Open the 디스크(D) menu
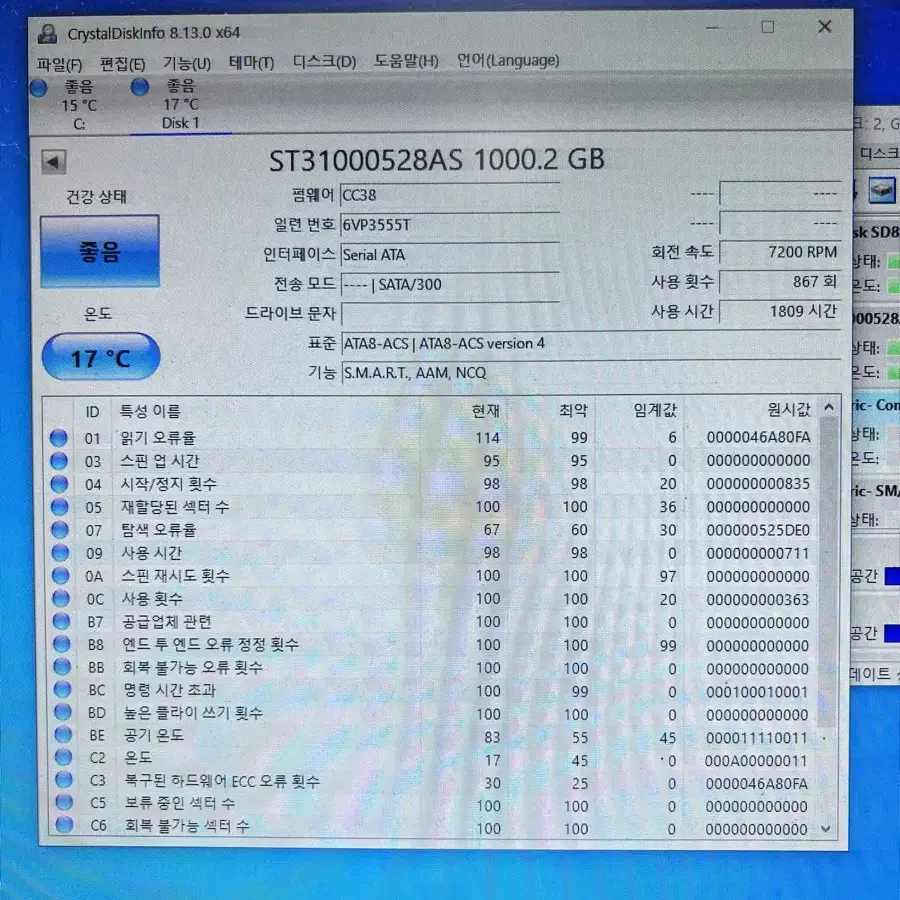 (x=324, y=61)
